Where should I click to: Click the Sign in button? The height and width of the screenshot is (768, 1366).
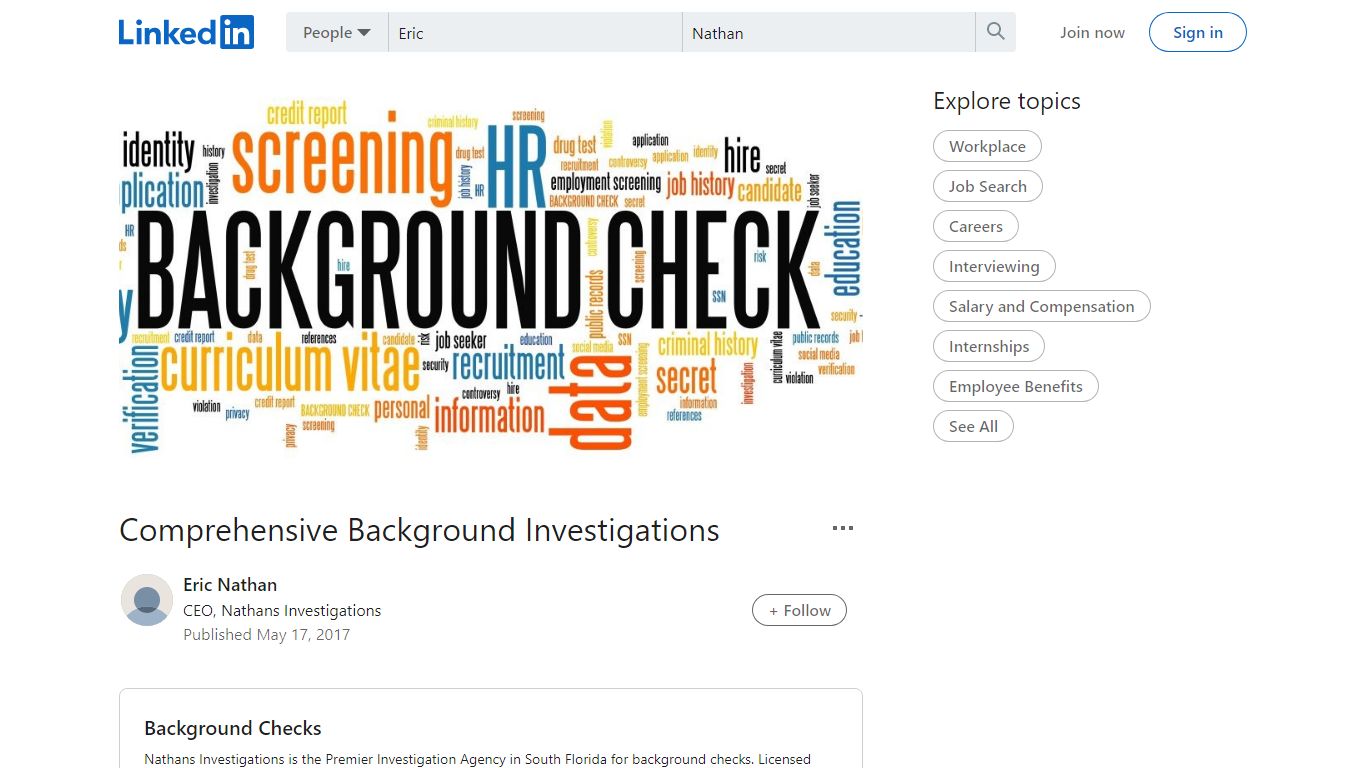point(1198,32)
